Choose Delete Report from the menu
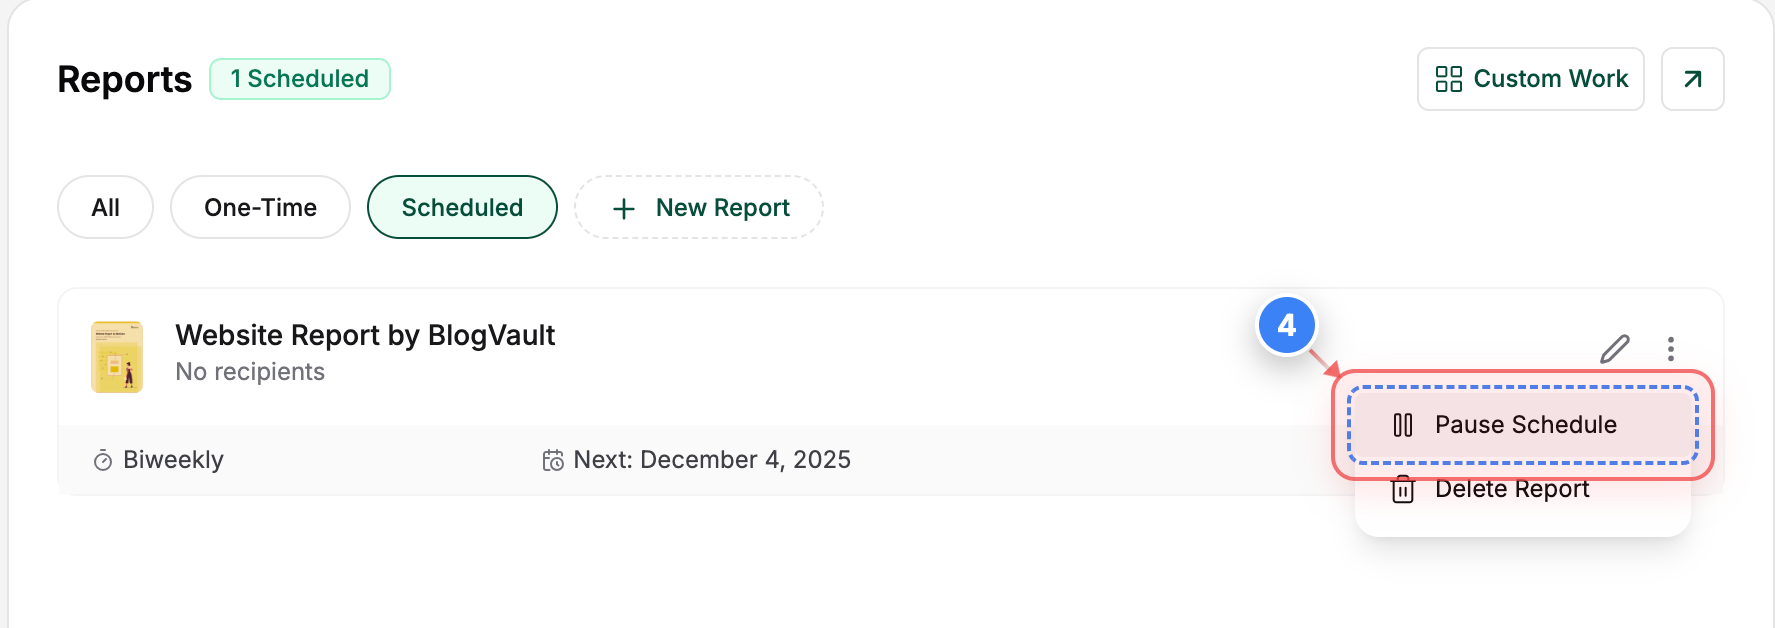The image size is (1775, 628). (x=1512, y=489)
